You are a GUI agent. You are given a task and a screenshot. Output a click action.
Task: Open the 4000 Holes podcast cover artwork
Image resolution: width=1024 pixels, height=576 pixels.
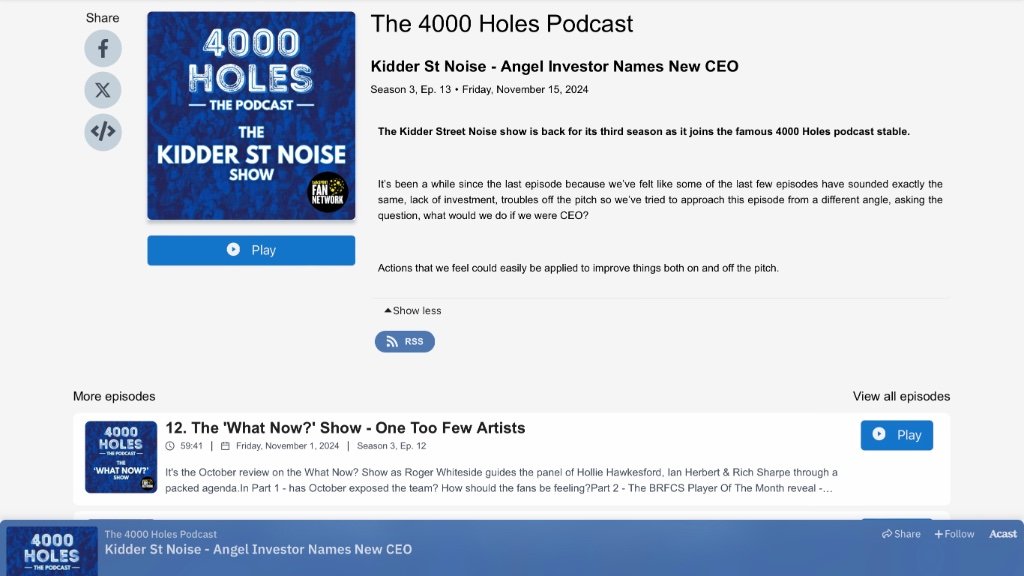[251, 116]
